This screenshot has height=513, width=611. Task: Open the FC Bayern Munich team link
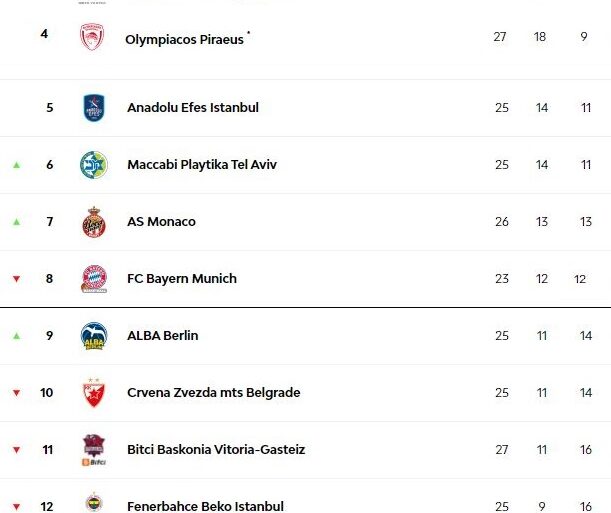(x=182, y=279)
